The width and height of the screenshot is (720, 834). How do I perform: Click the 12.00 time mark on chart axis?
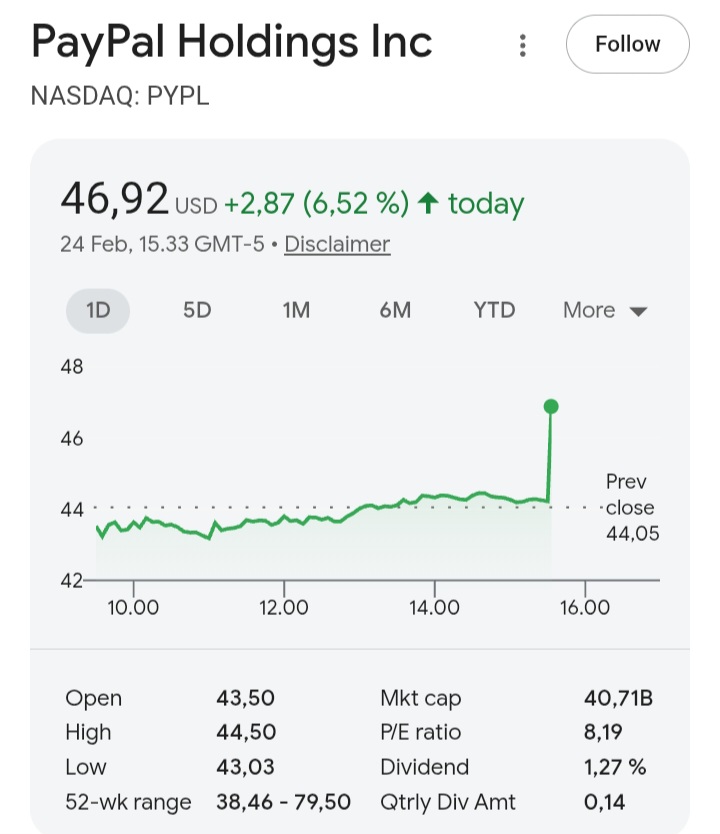pyautogui.click(x=283, y=607)
